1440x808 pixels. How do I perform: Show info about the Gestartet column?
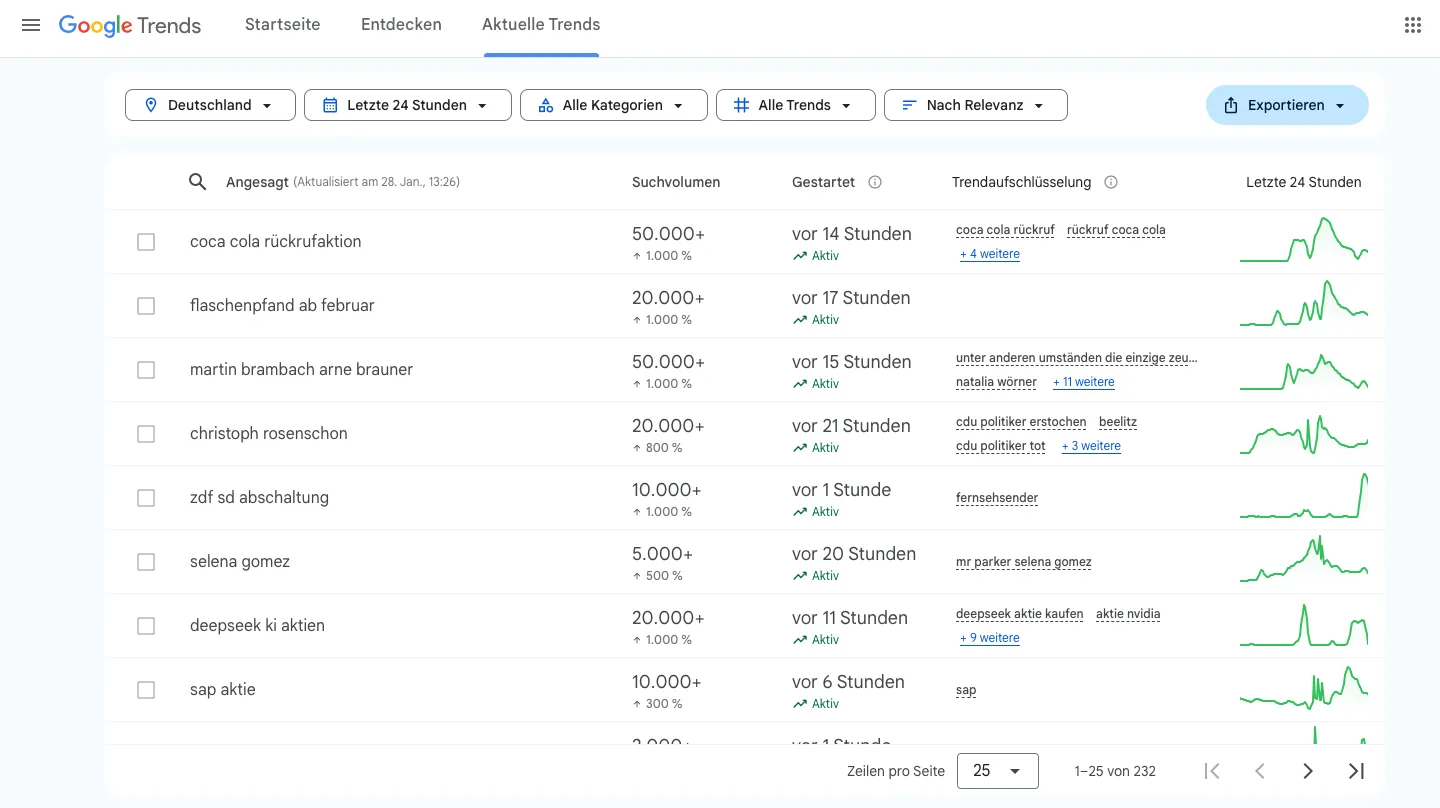tap(875, 182)
